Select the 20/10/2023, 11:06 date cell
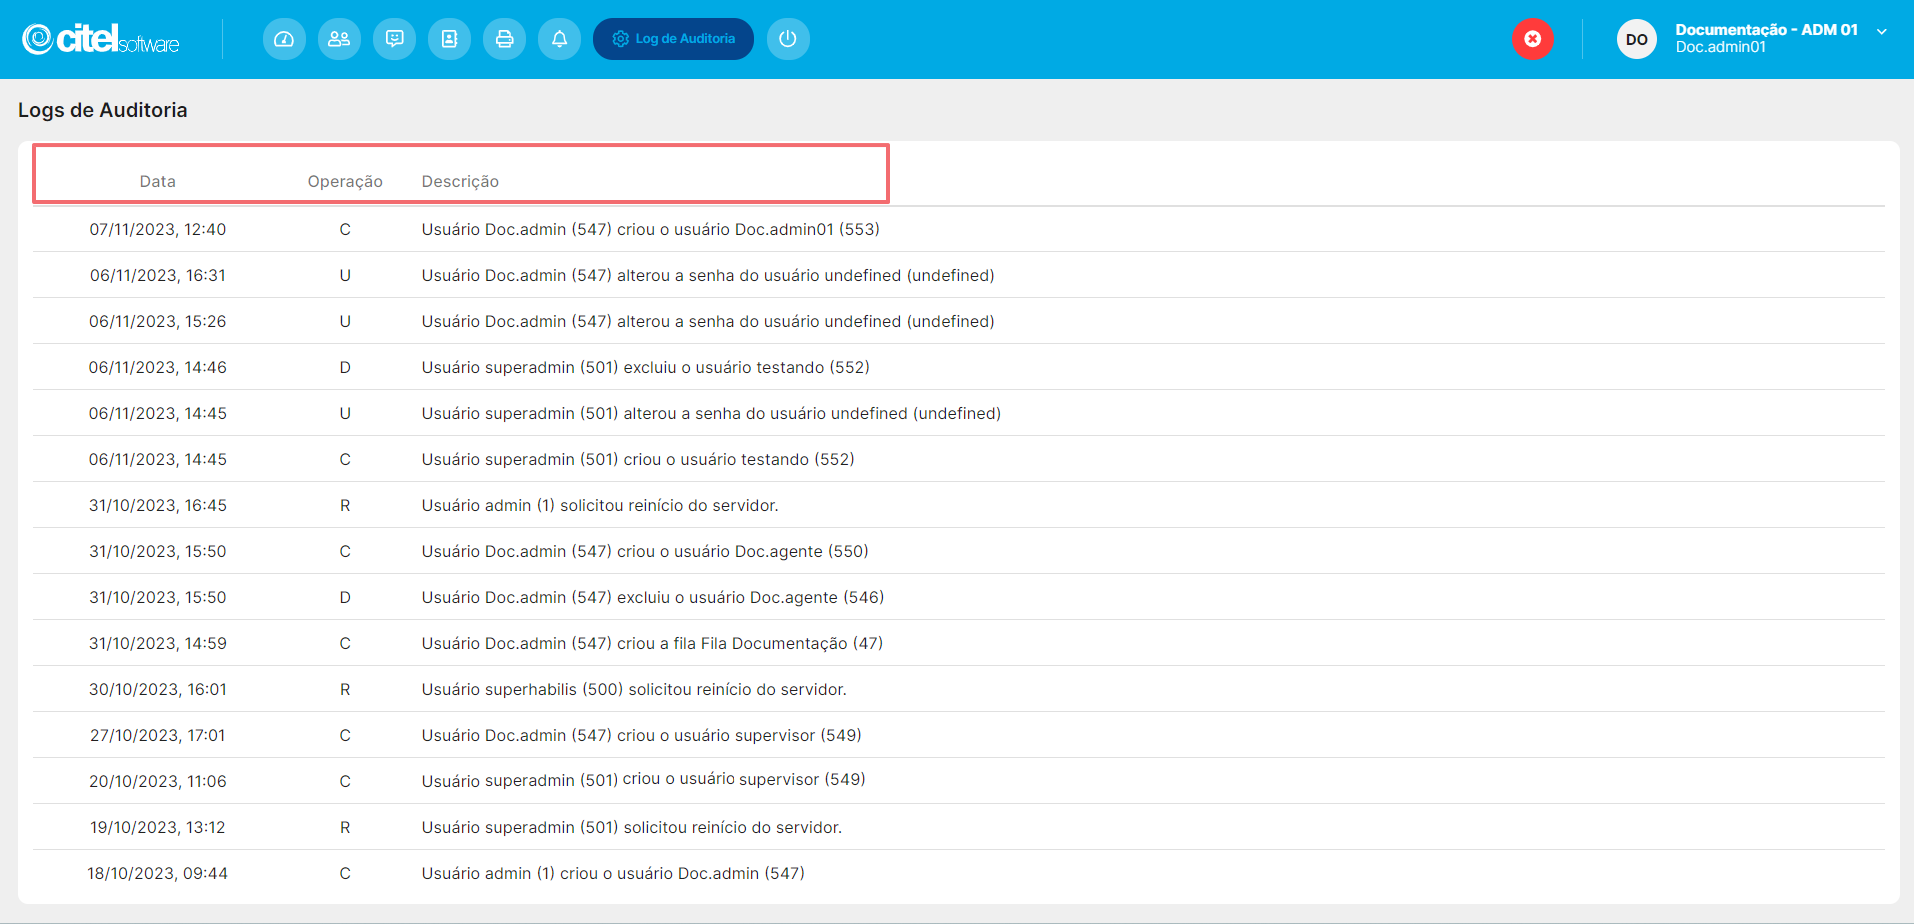This screenshot has height=924, width=1914. tap(158, 781)
